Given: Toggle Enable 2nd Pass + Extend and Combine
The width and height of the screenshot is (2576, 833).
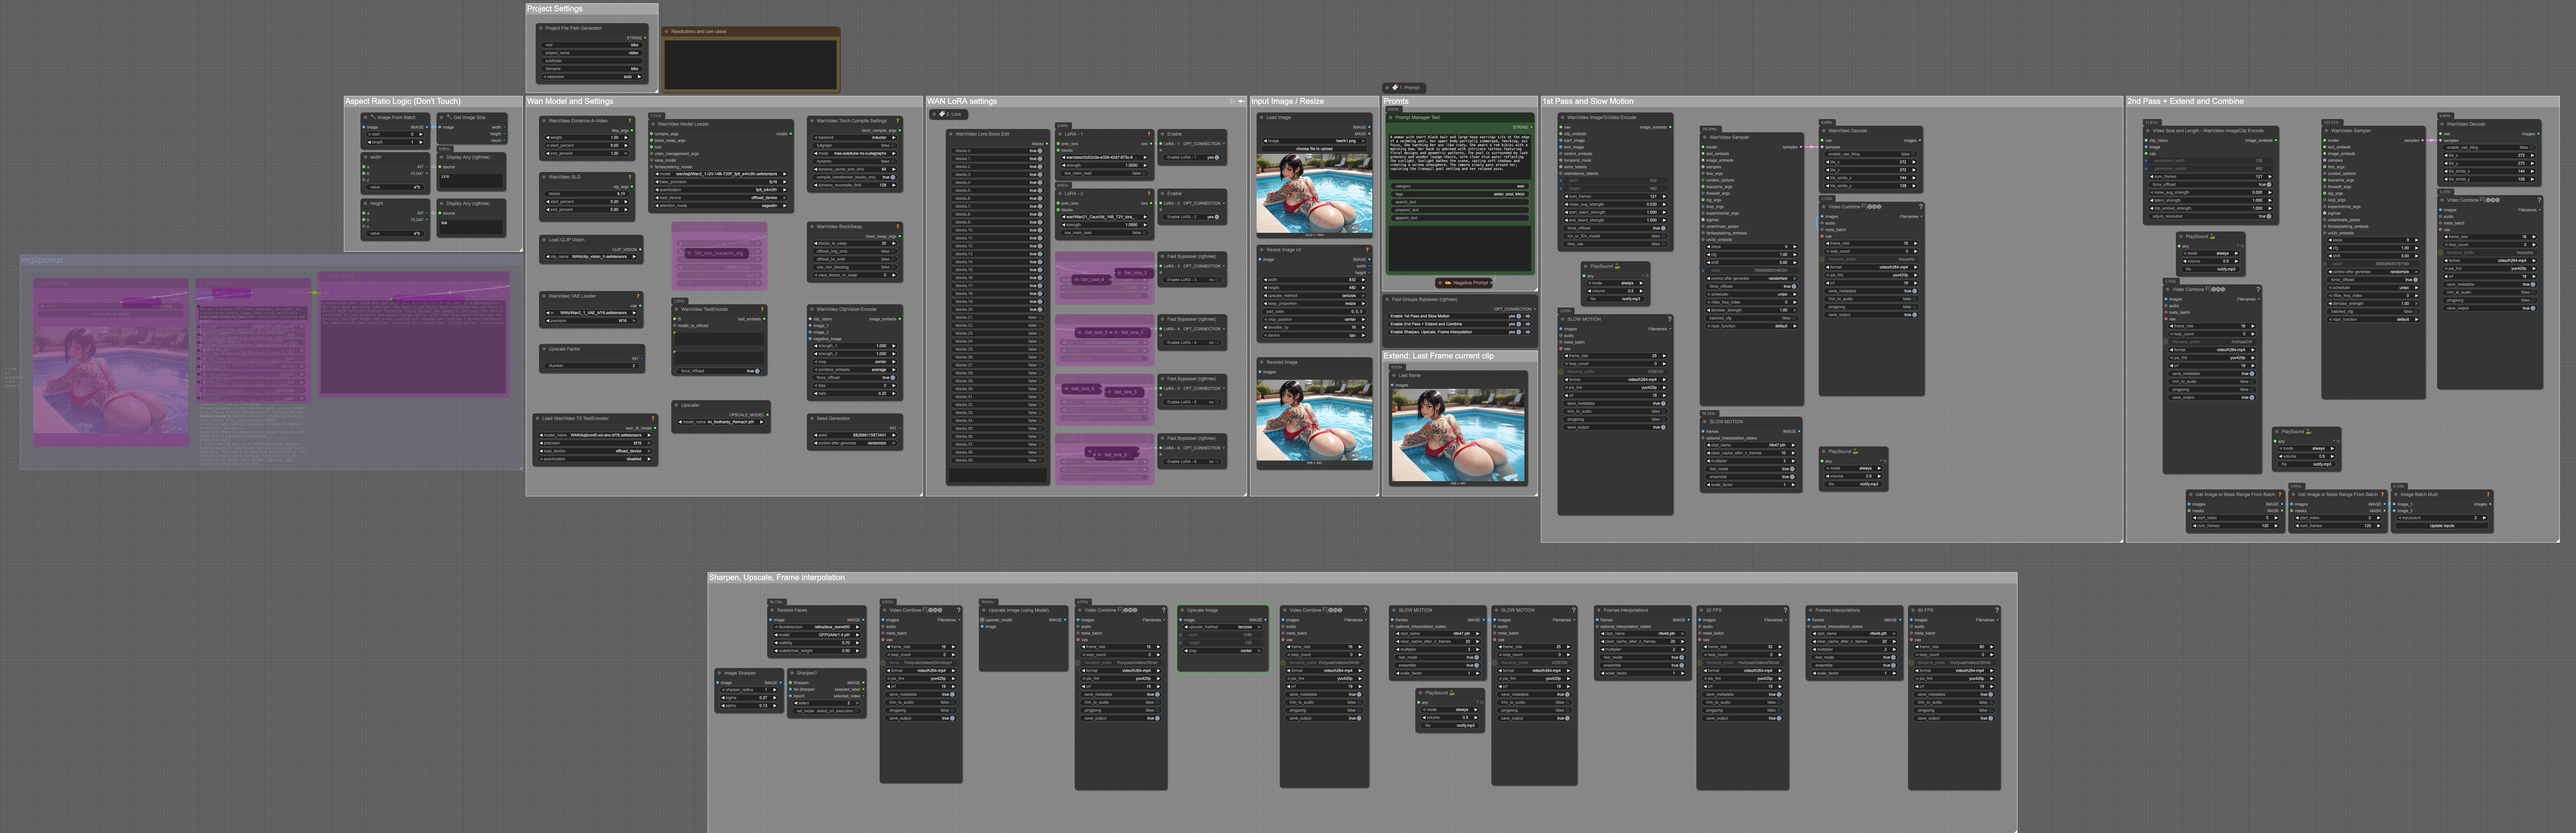Looking at the screenshot, I should click(1518, 324).
